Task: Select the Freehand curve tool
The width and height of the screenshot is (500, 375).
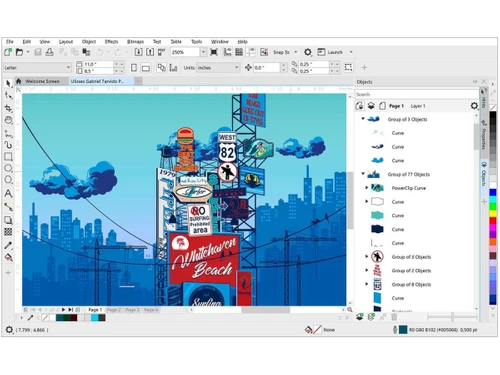Action: click(x=8, y=133)
